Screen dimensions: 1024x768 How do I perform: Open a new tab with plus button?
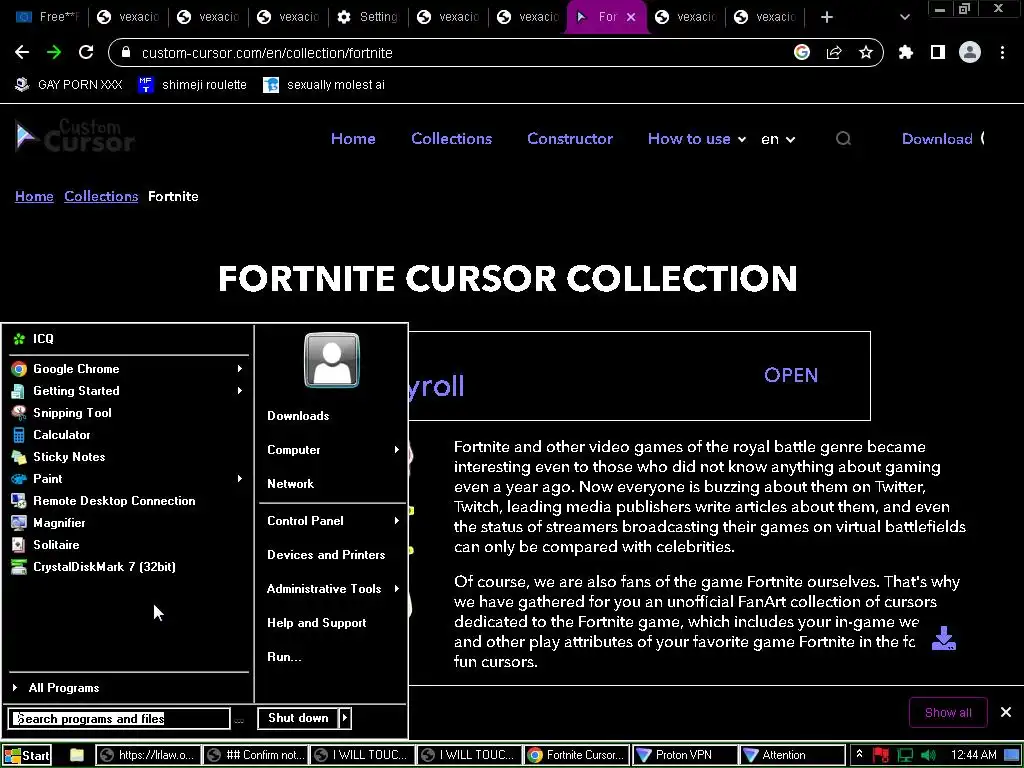point(827,18)
